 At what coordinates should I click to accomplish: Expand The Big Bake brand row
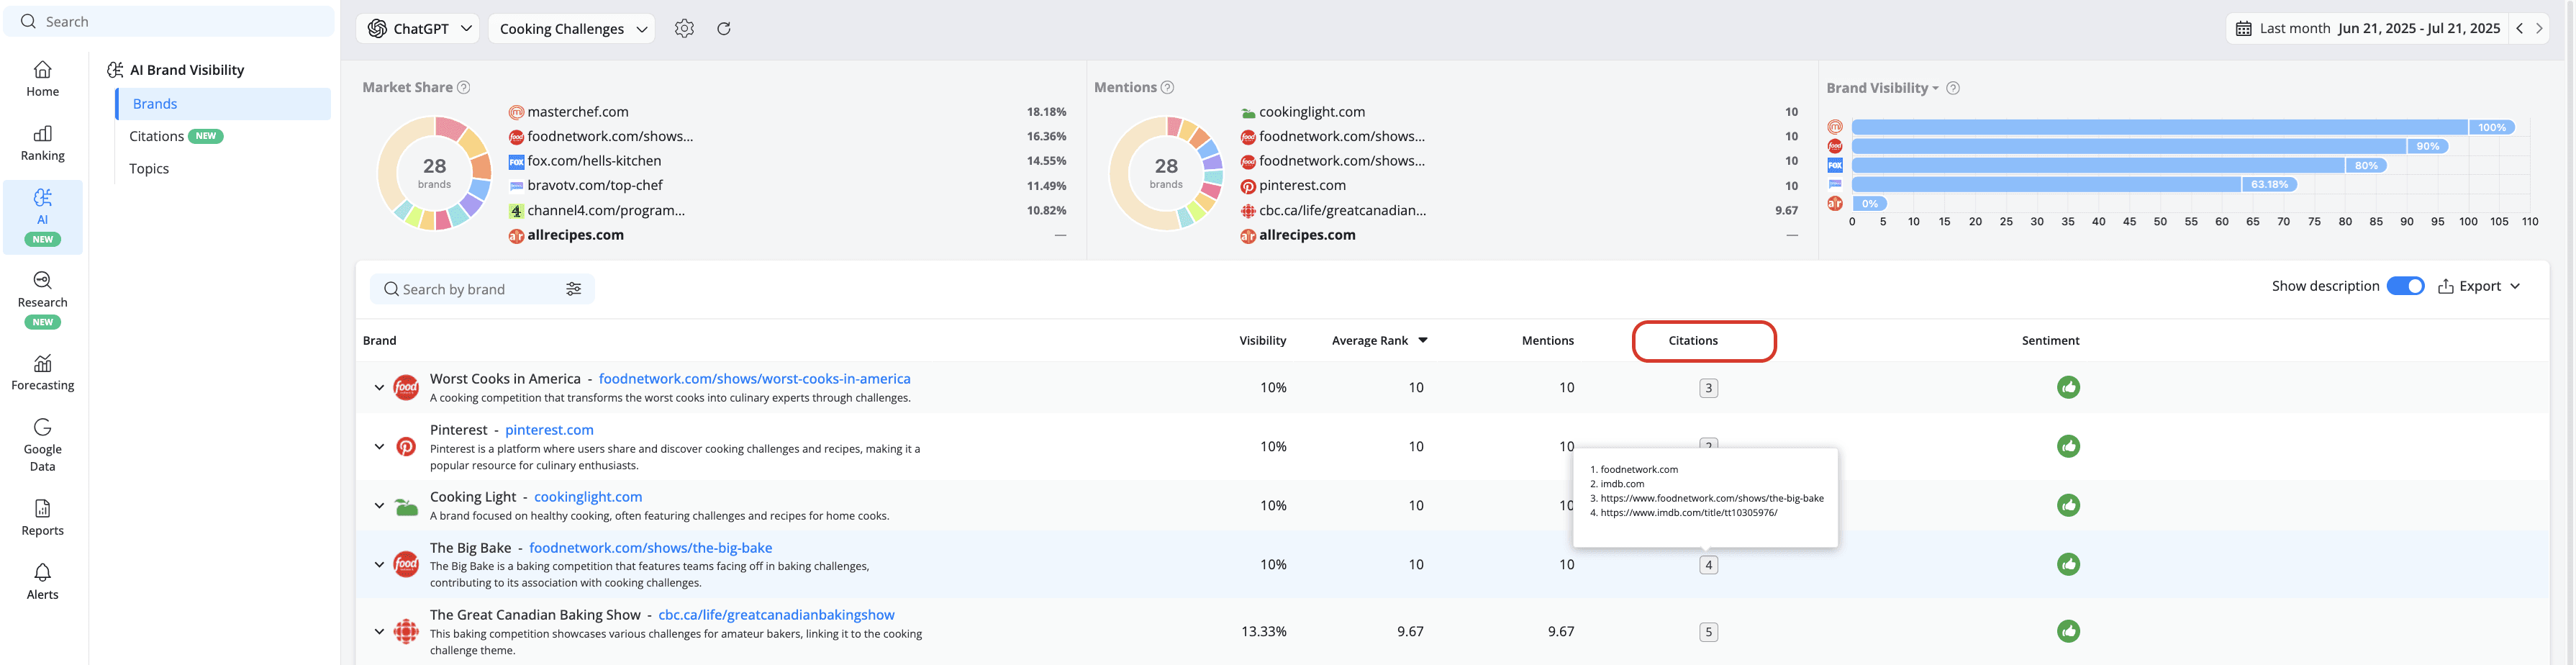[379, 565]
